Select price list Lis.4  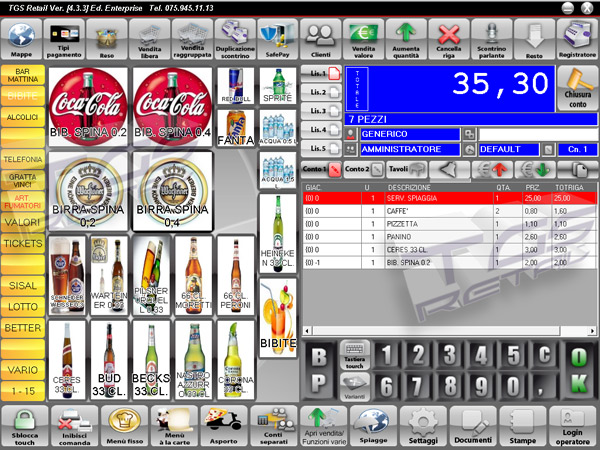[321, 130]
